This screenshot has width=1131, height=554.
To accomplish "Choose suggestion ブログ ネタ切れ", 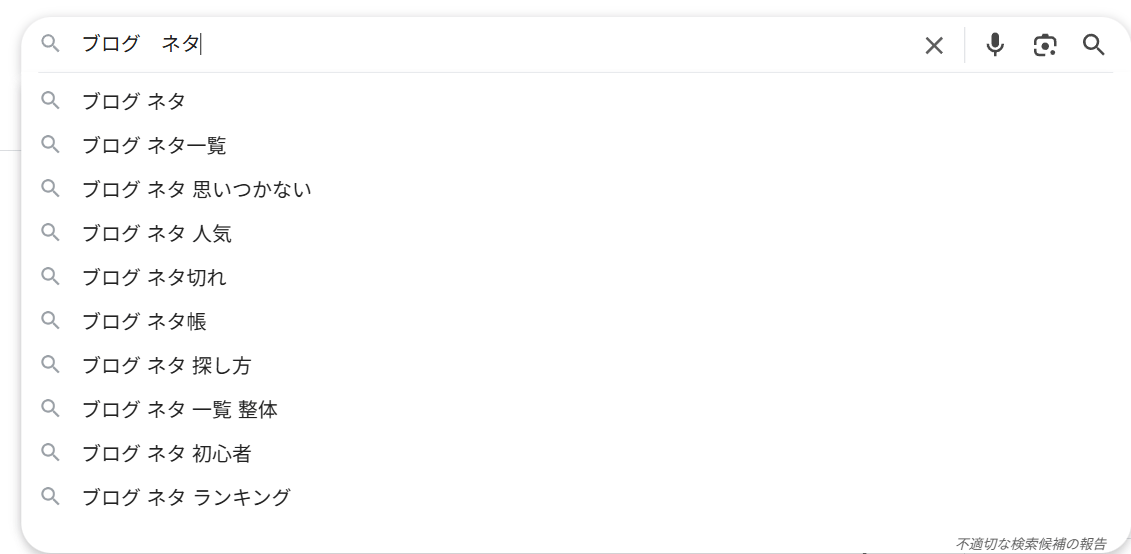I will [567, 277].
